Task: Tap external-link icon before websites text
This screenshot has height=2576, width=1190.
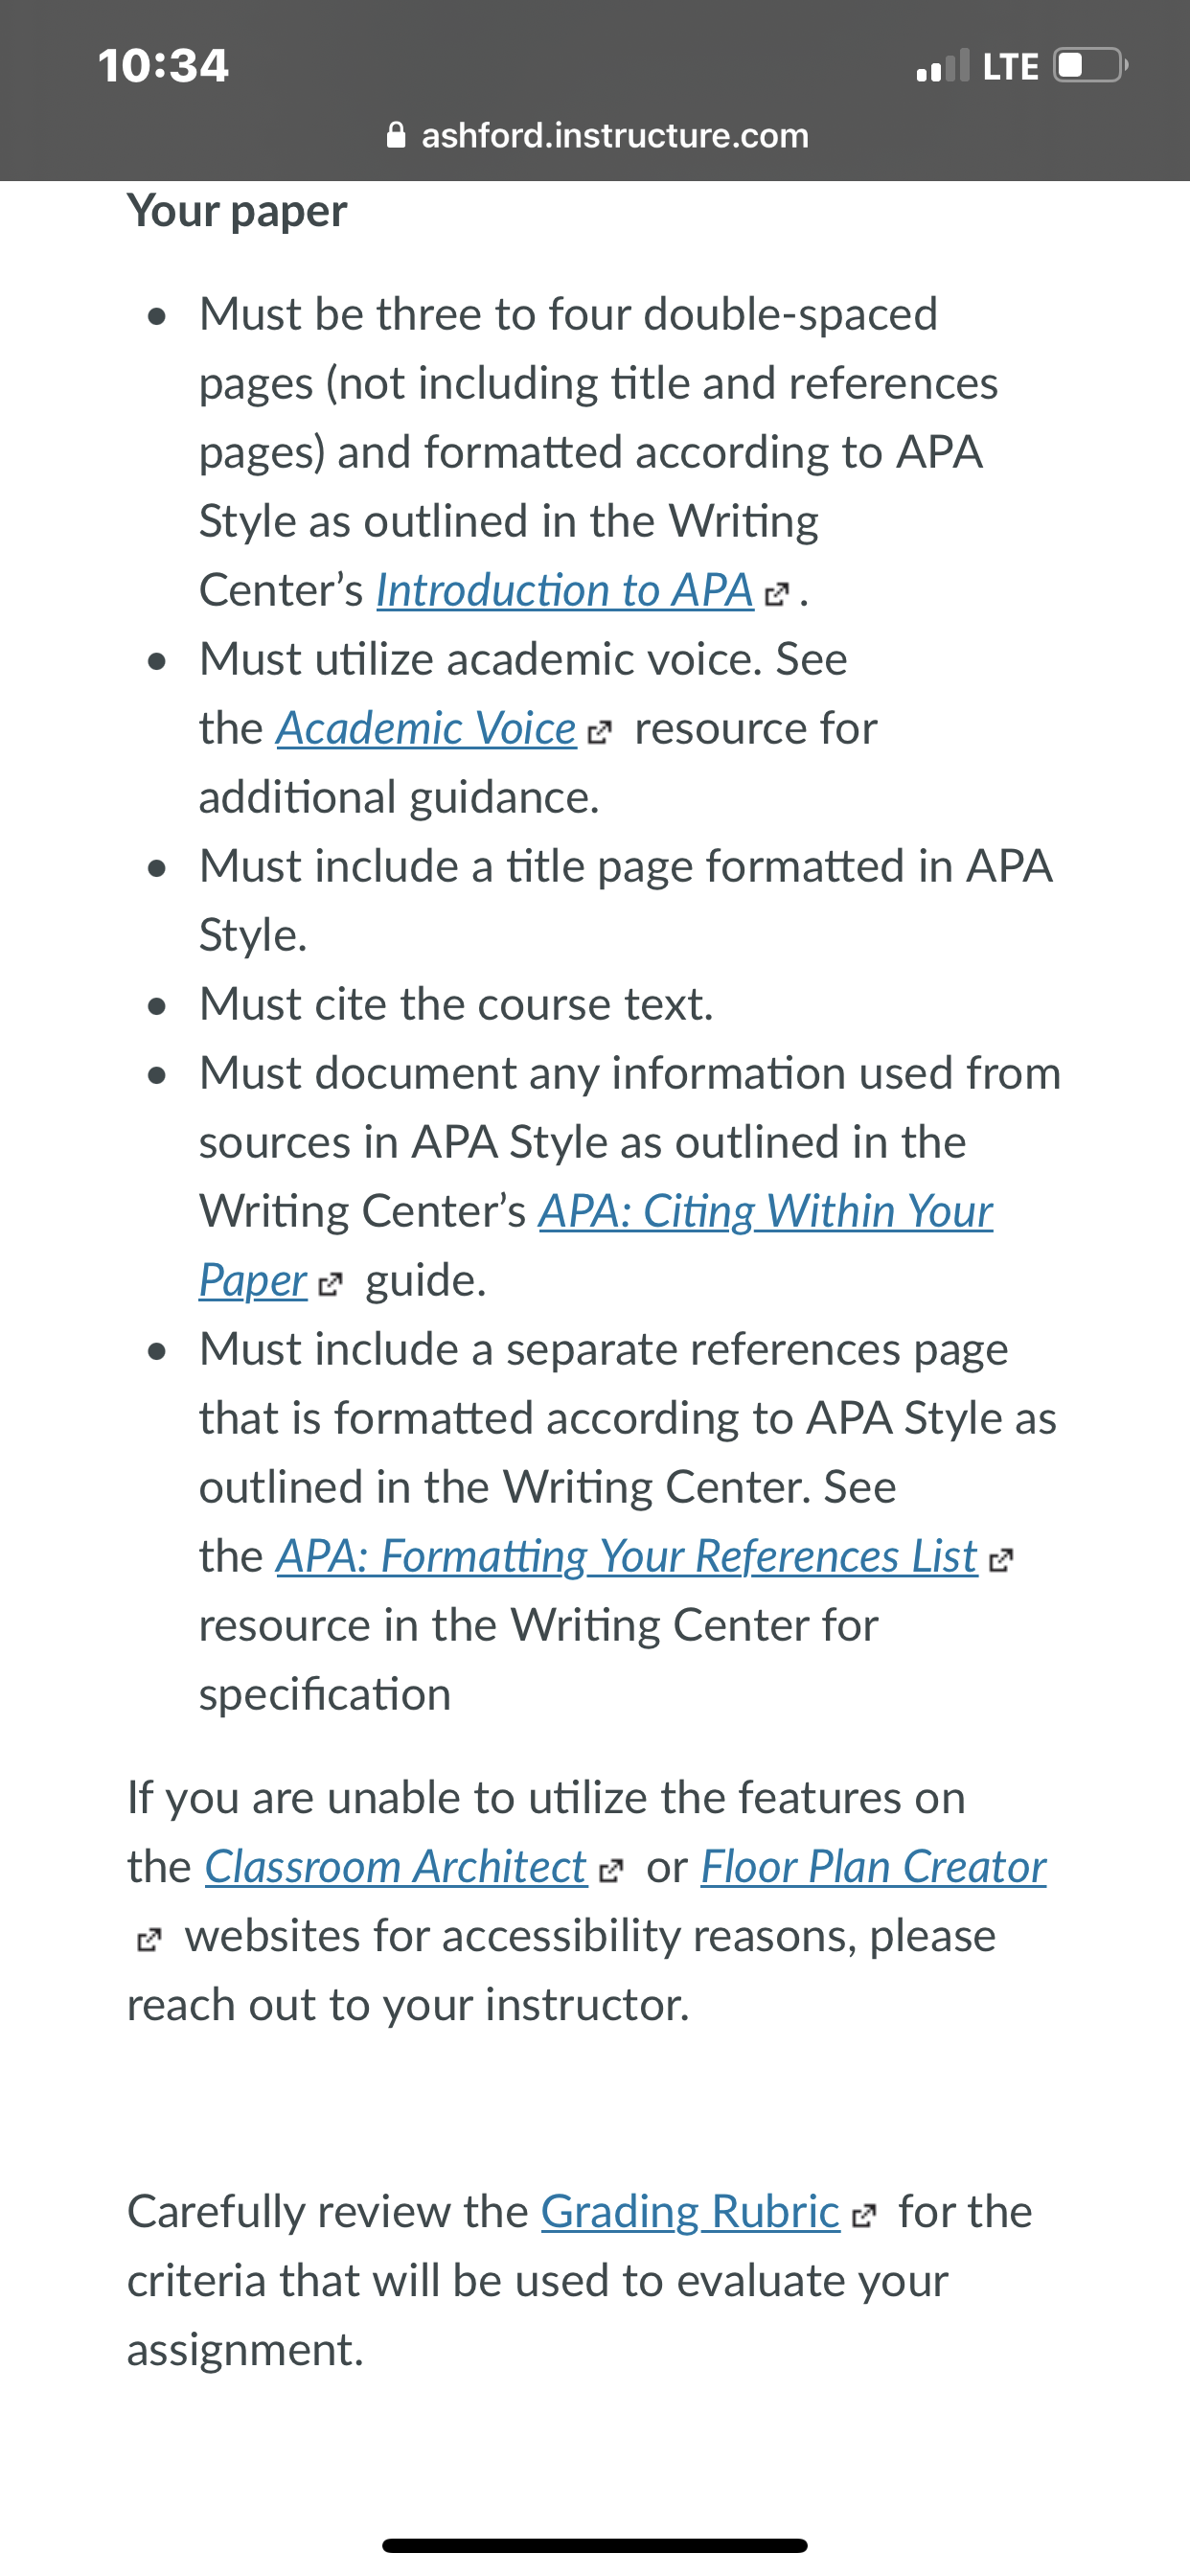Action: 148,1941
